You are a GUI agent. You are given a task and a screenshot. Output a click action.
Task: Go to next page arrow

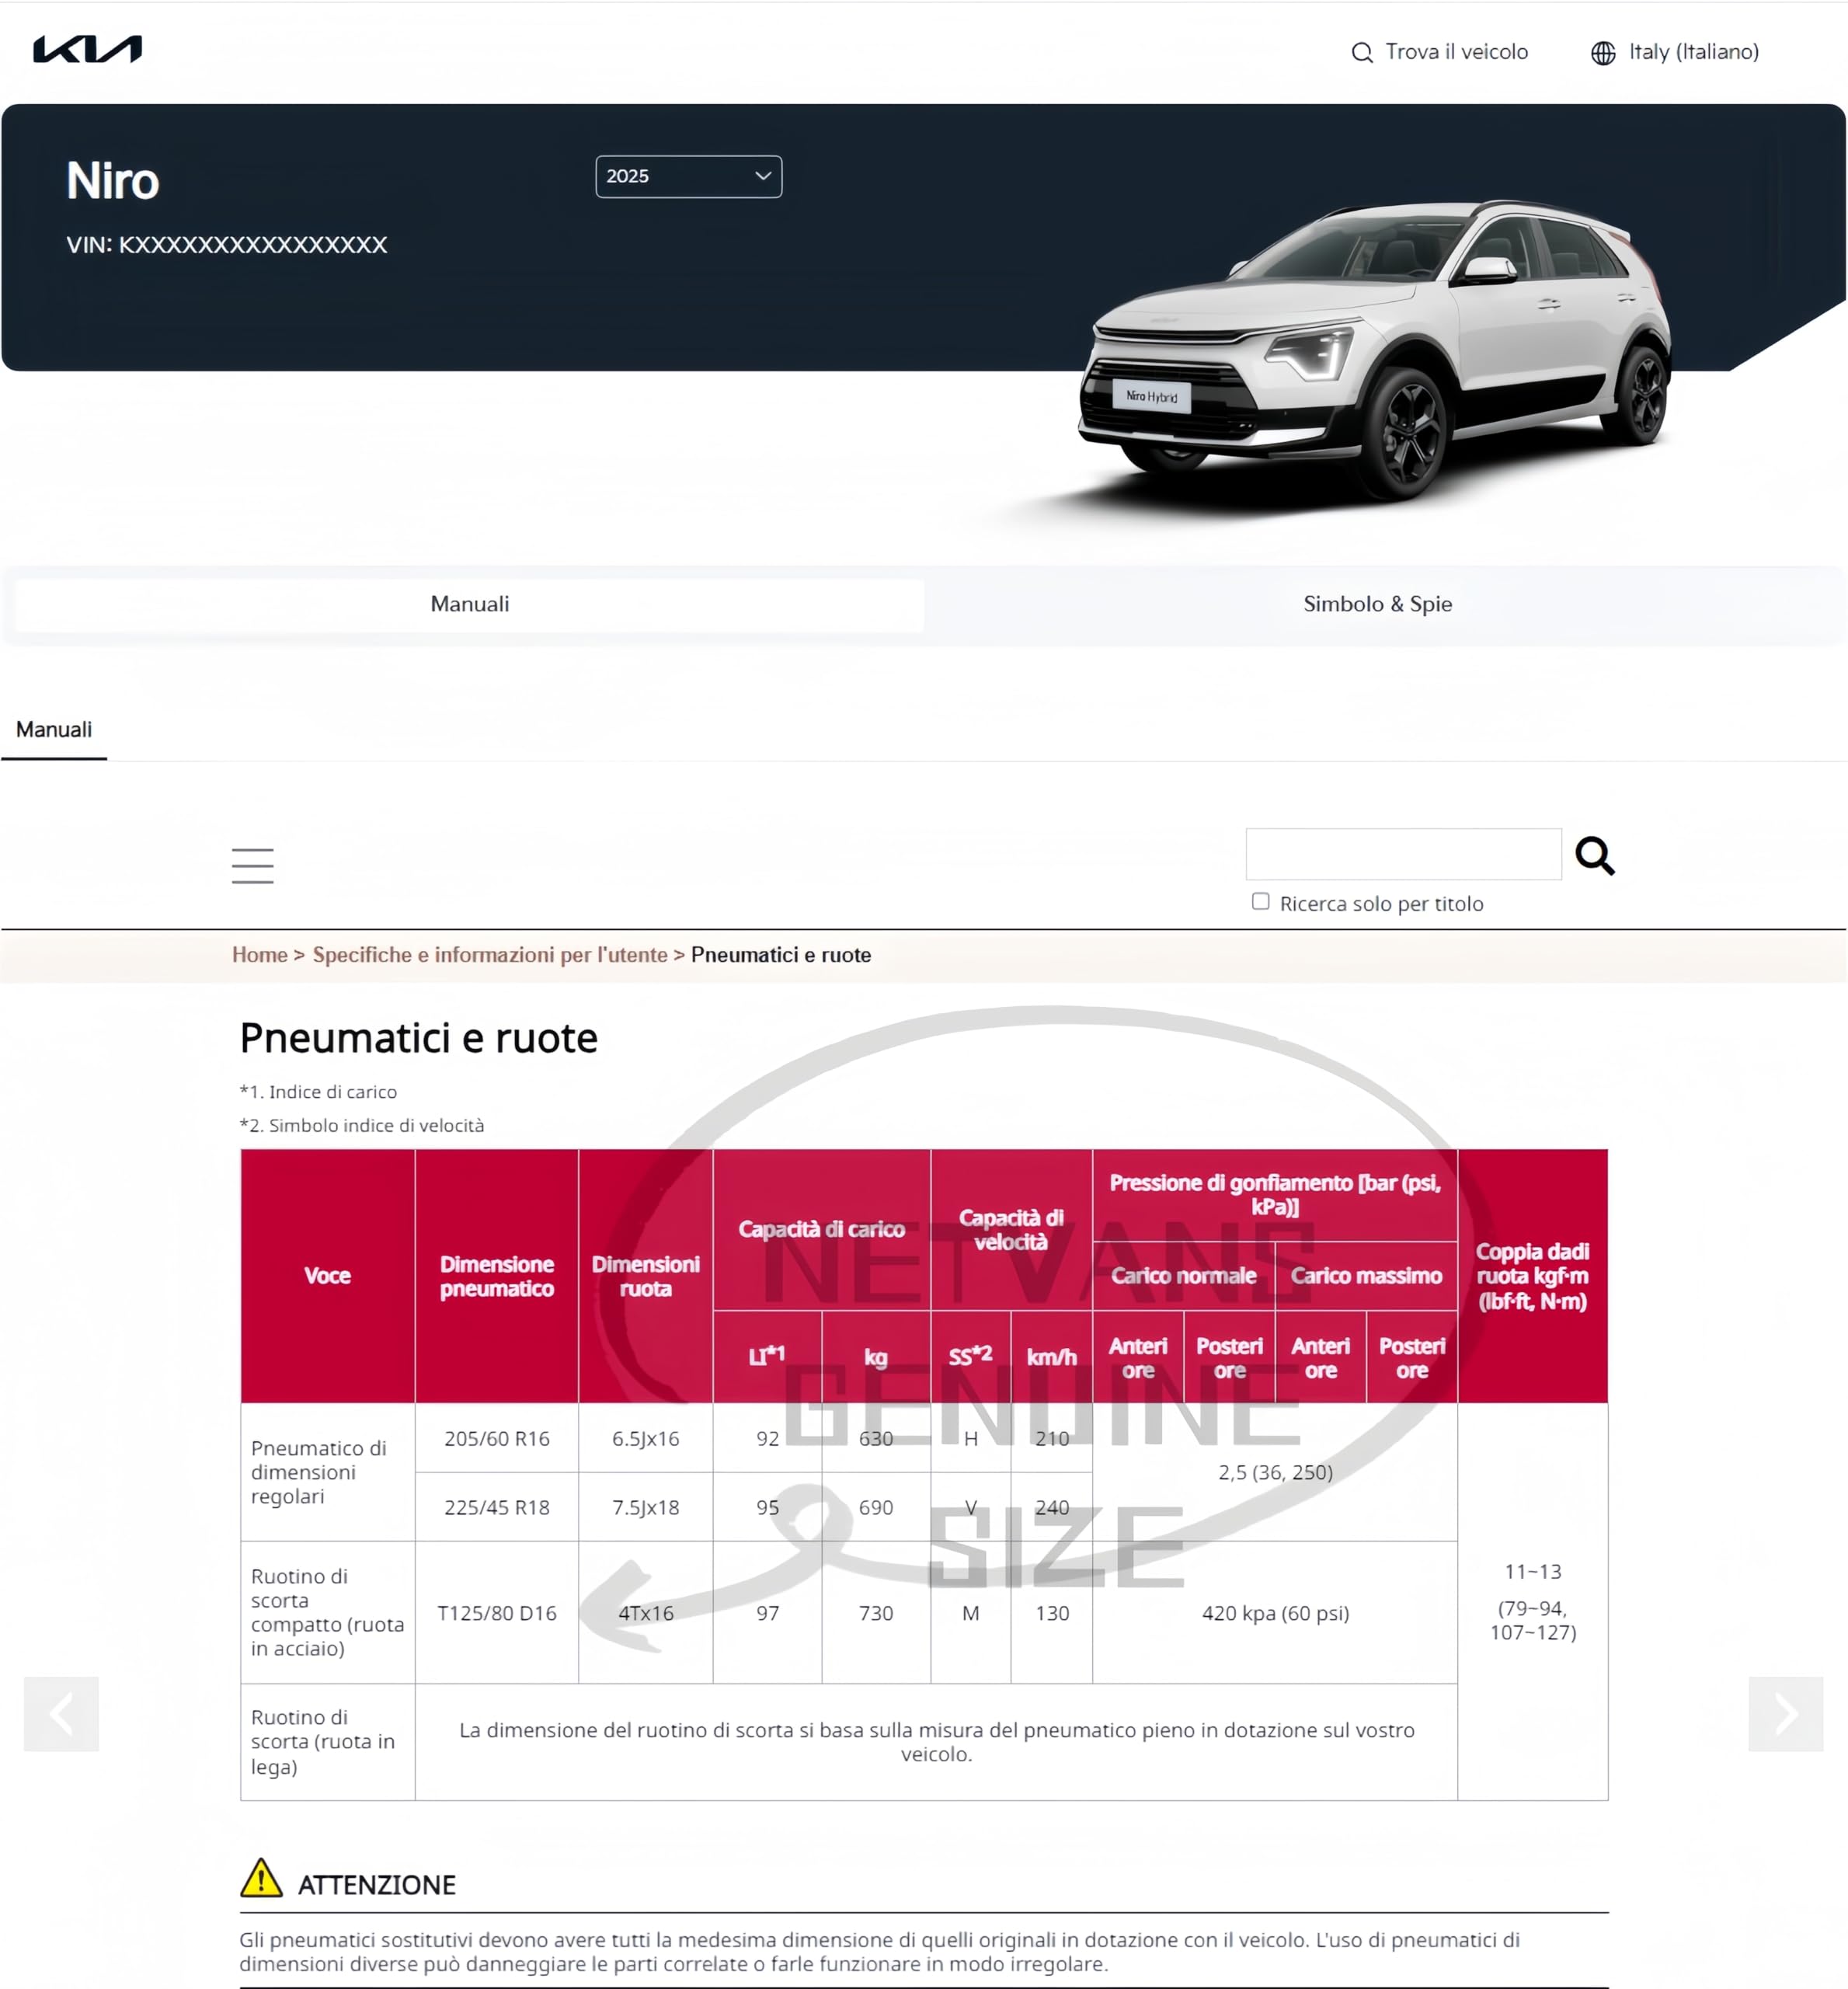tap(1785, 1713)
